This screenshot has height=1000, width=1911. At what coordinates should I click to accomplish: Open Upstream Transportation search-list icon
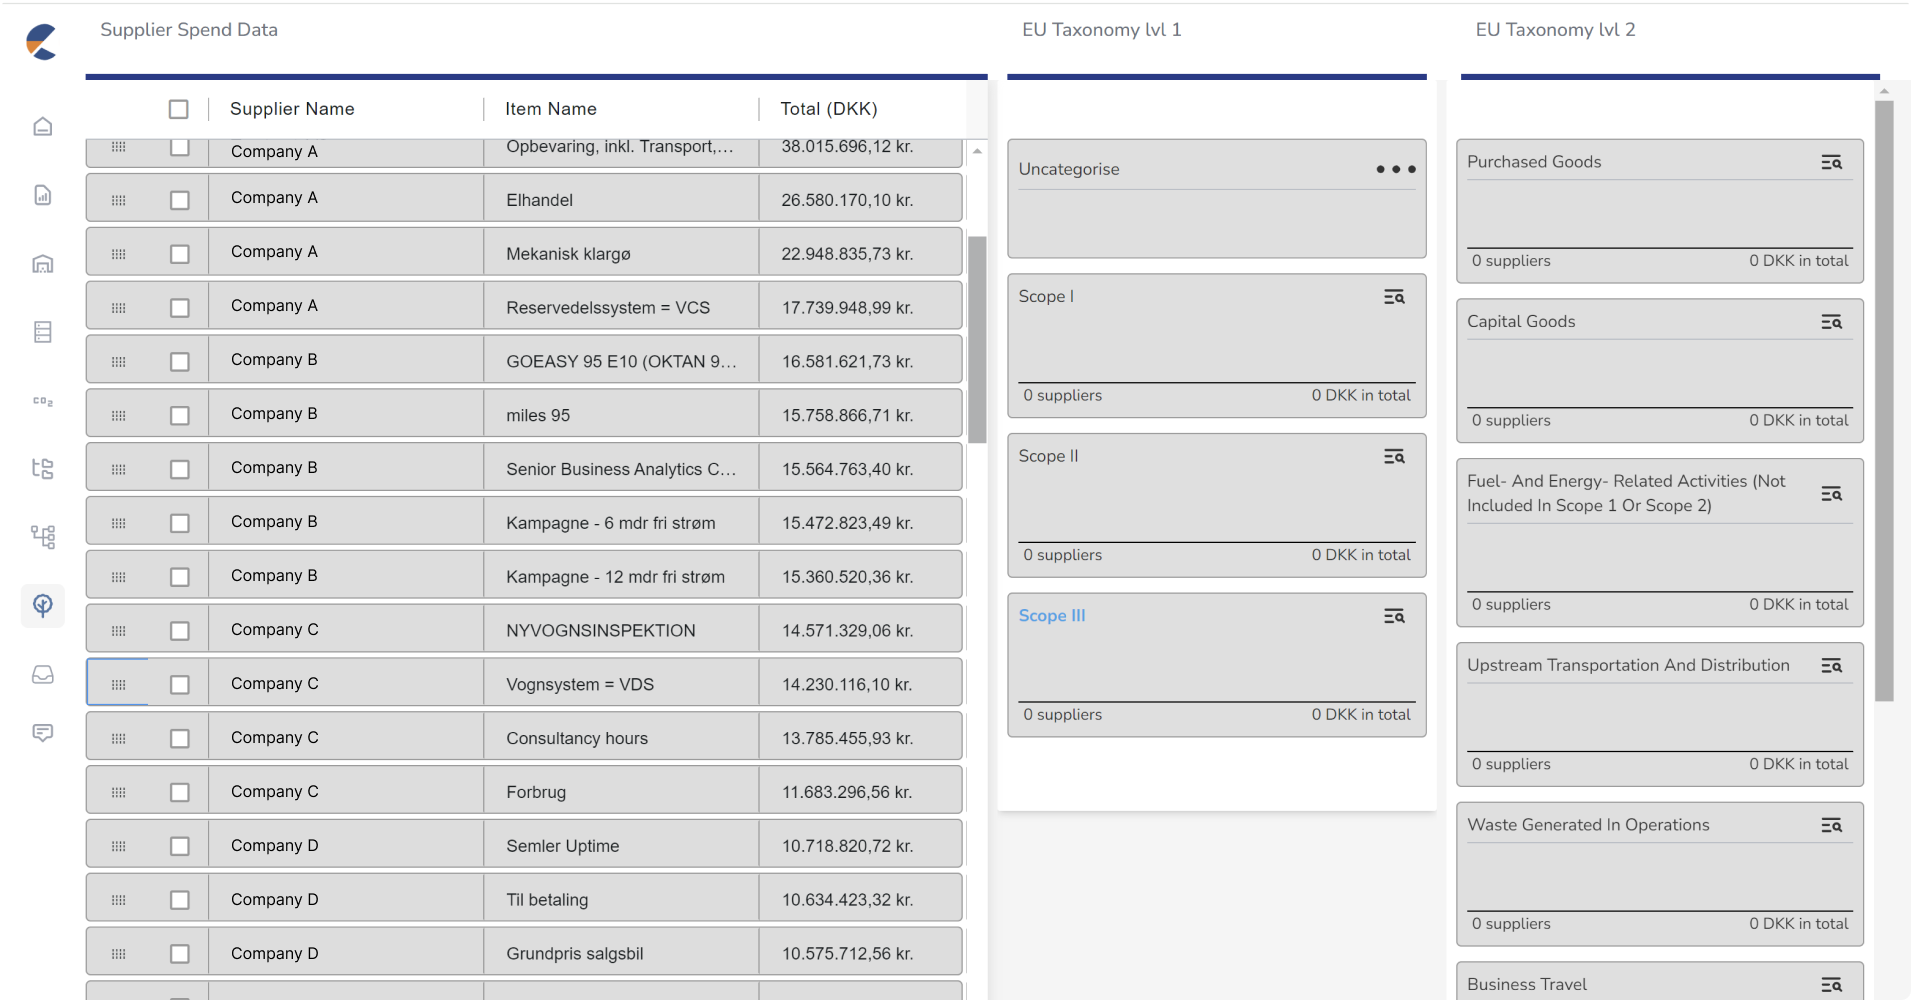pos(1831,666)
